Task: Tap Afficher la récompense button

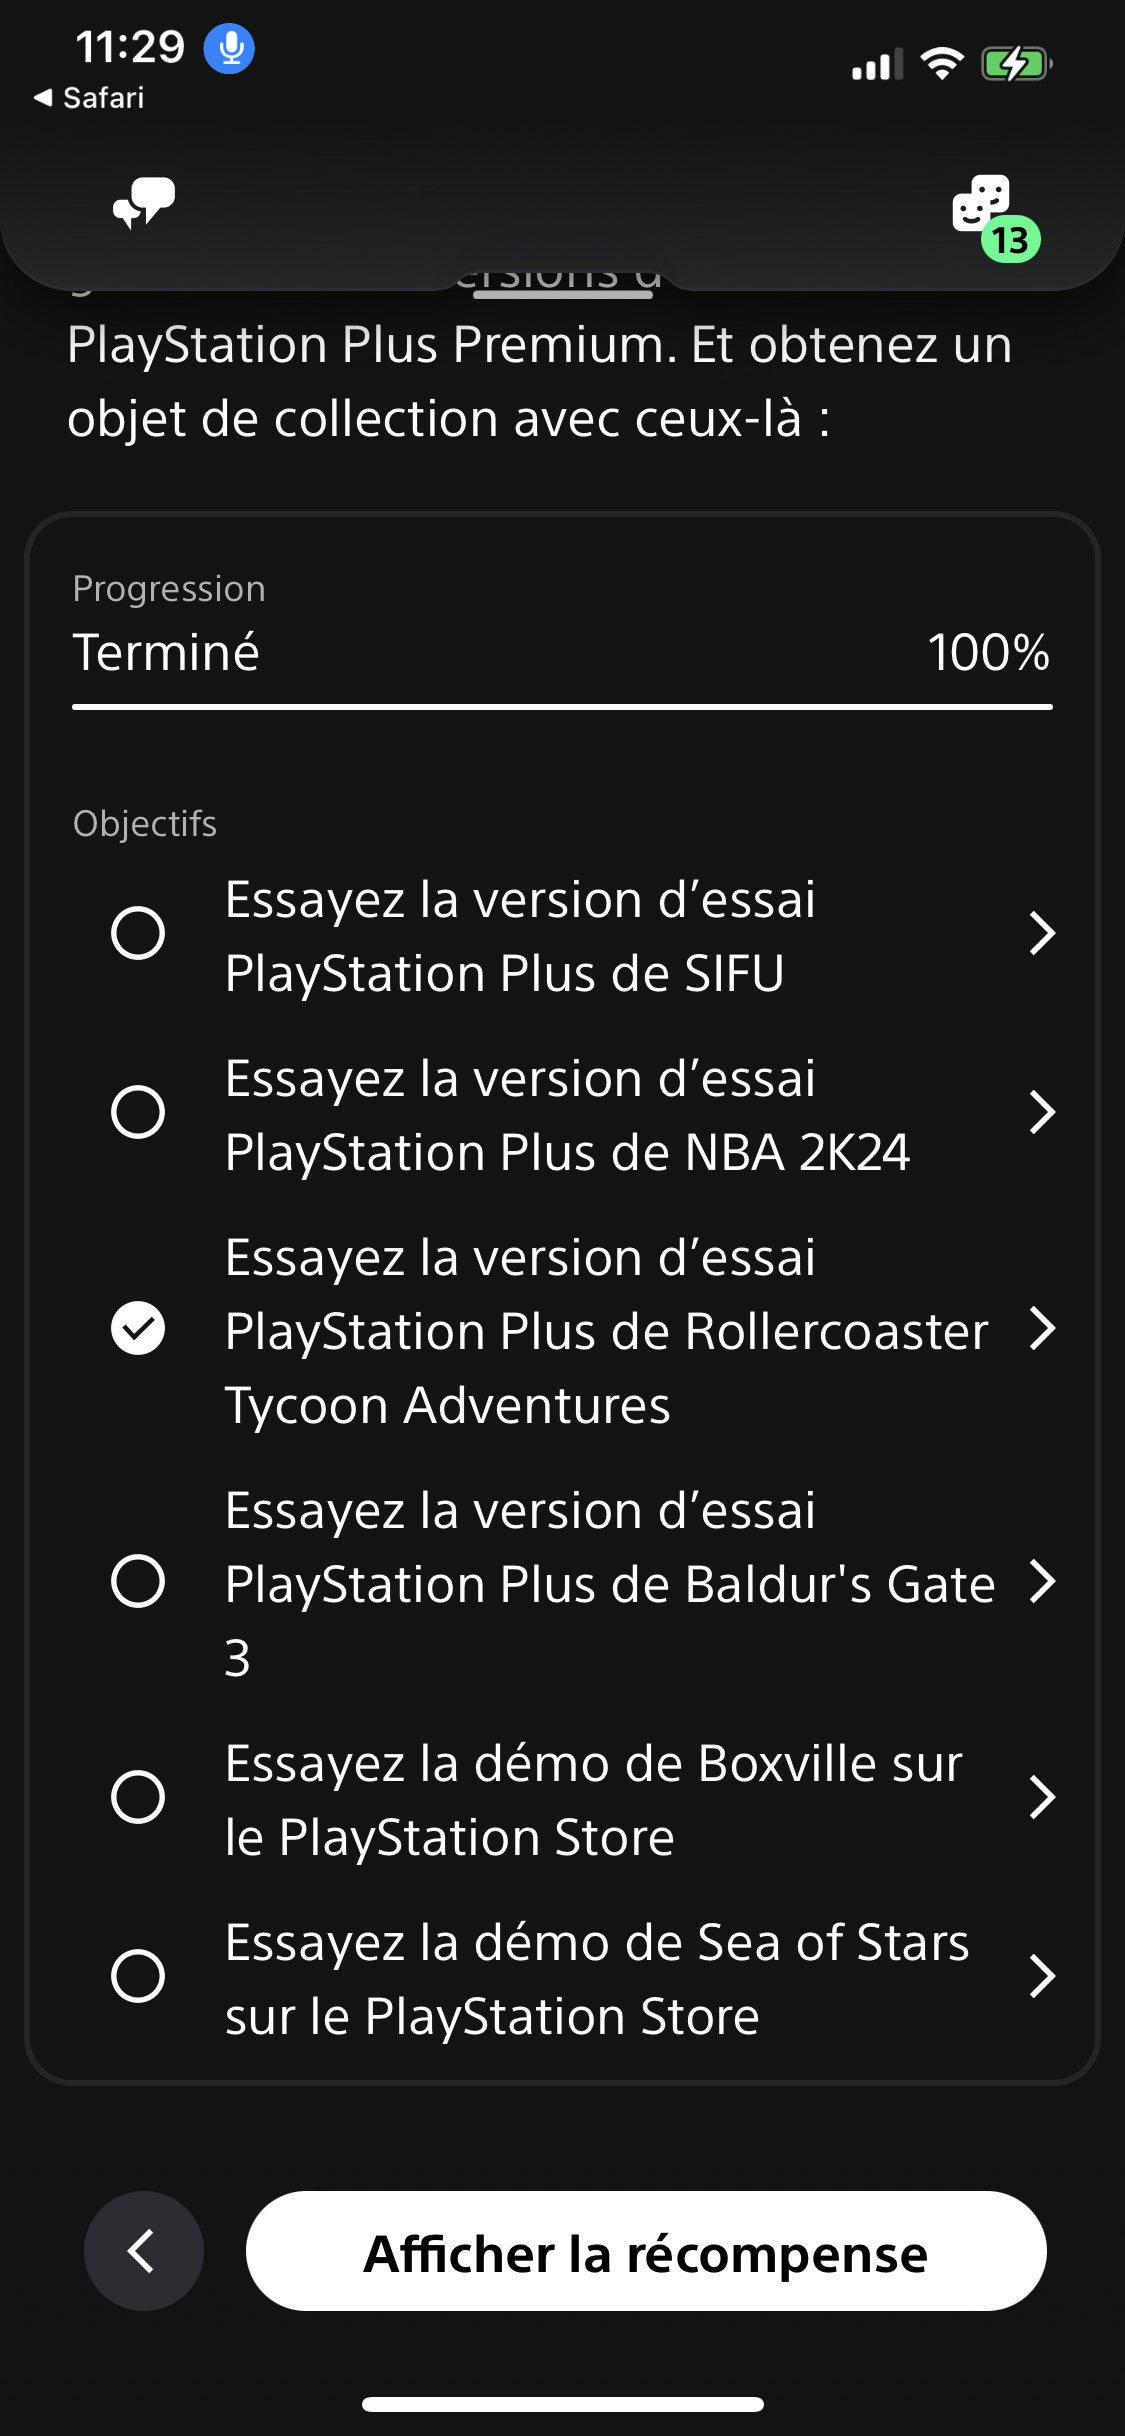Action: [646, 2251]
